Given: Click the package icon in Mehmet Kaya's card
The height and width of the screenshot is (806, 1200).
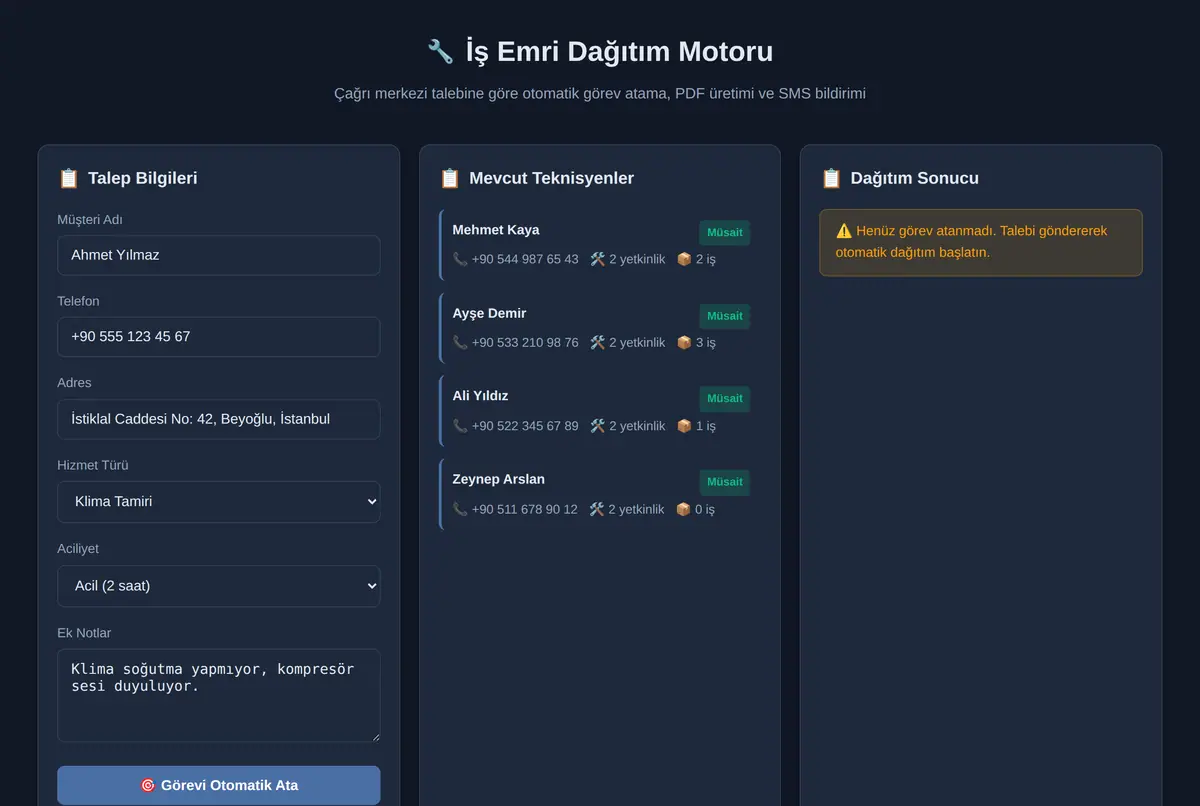Looking at the screenshot, I should (684, 259).
